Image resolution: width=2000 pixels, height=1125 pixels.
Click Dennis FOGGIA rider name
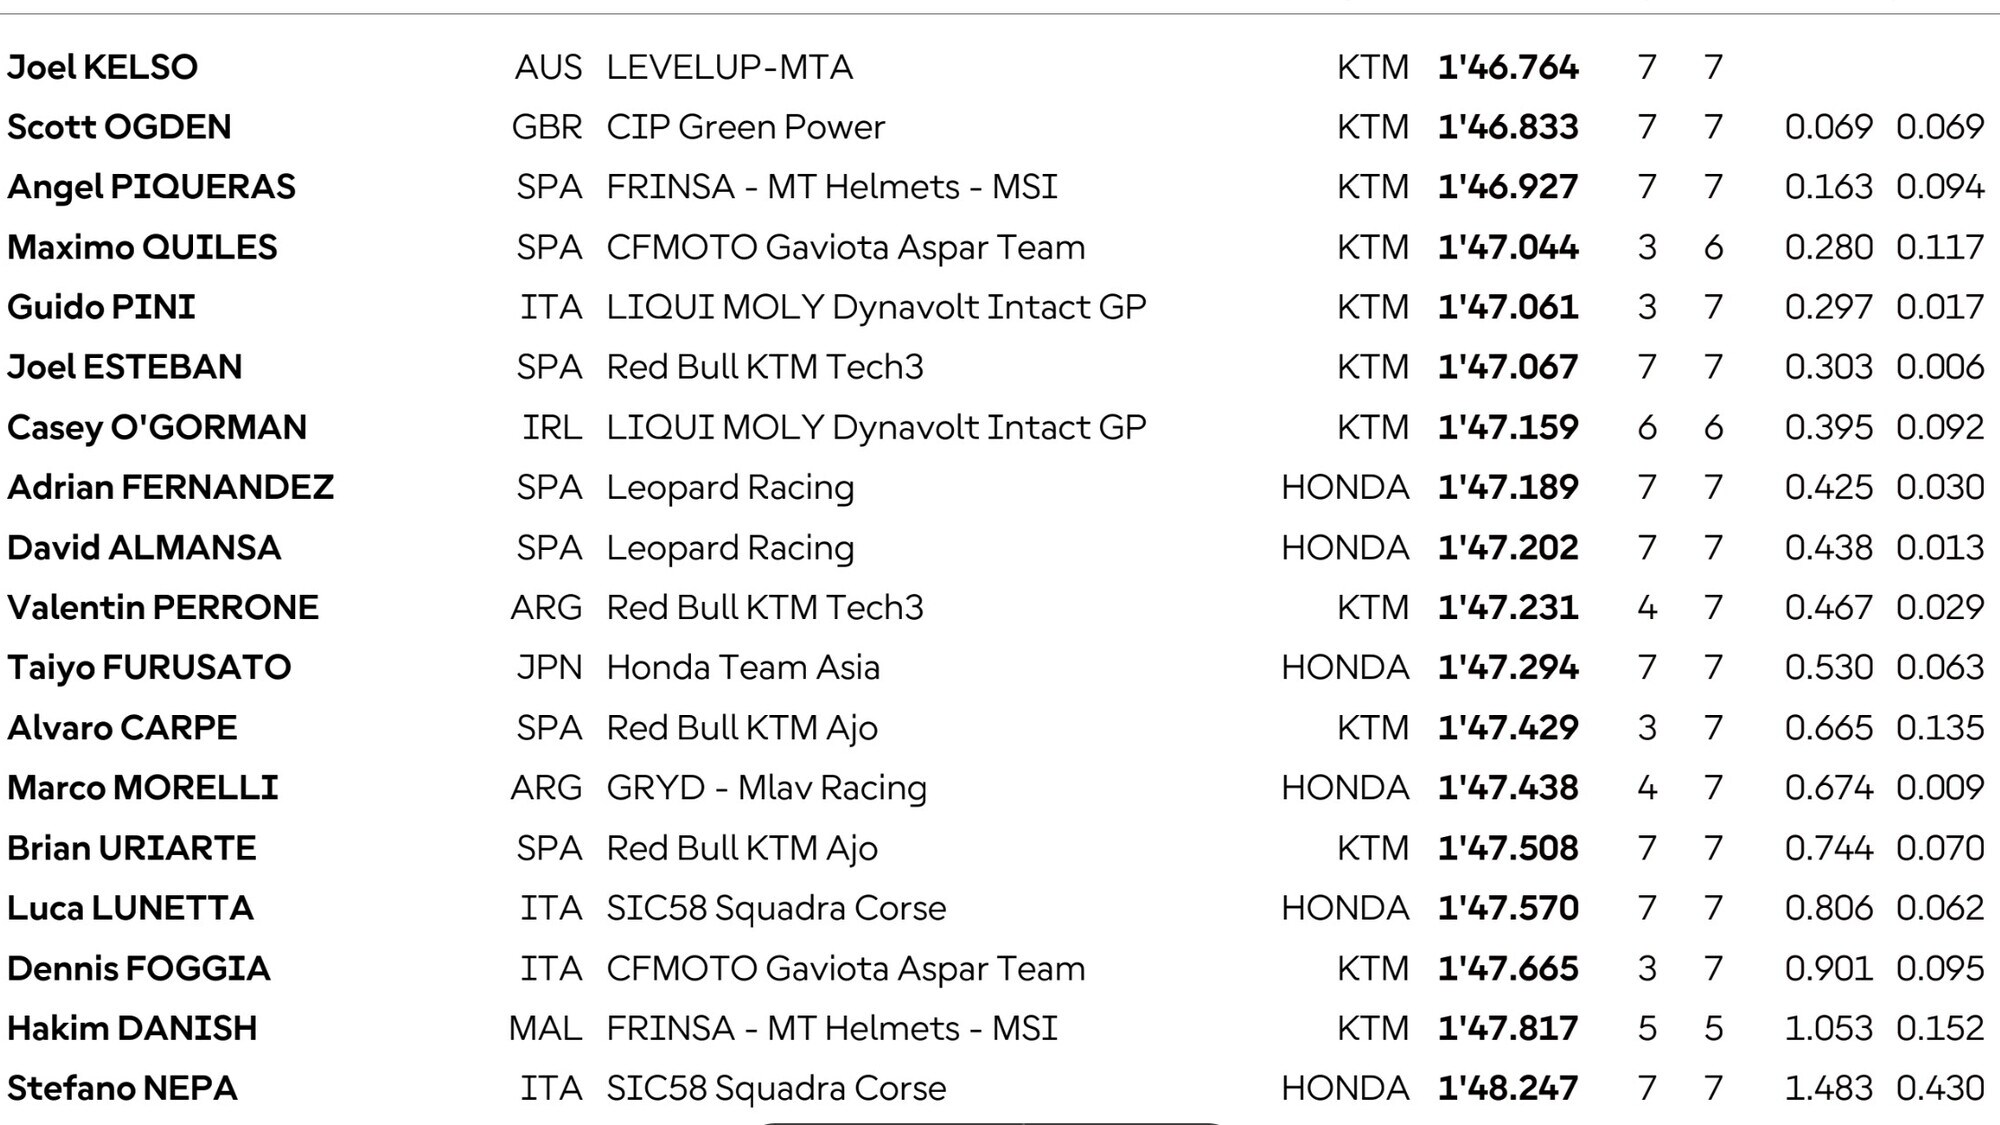point(138,968)
